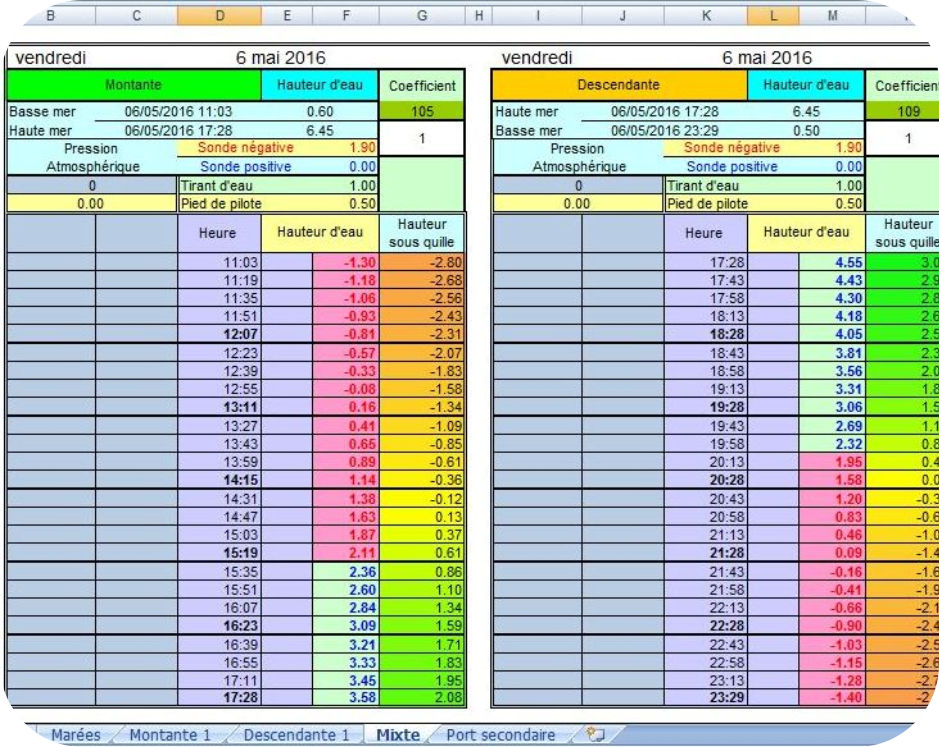Click the orange Descendante header cell
This screenshot has width=939, height=747.
618,86
